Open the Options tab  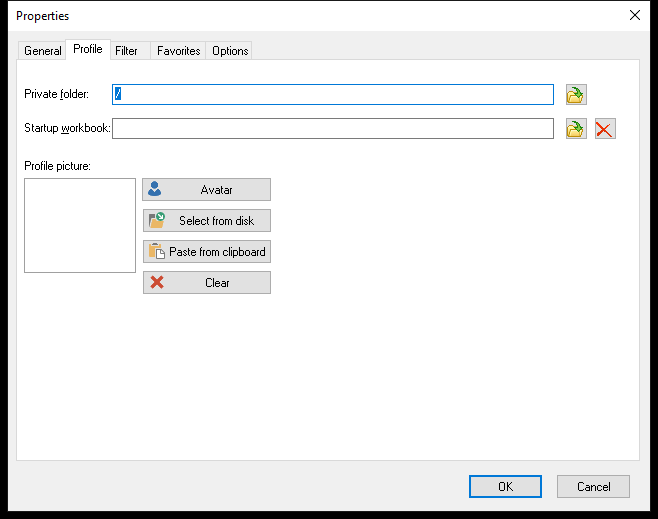(230, 51)
